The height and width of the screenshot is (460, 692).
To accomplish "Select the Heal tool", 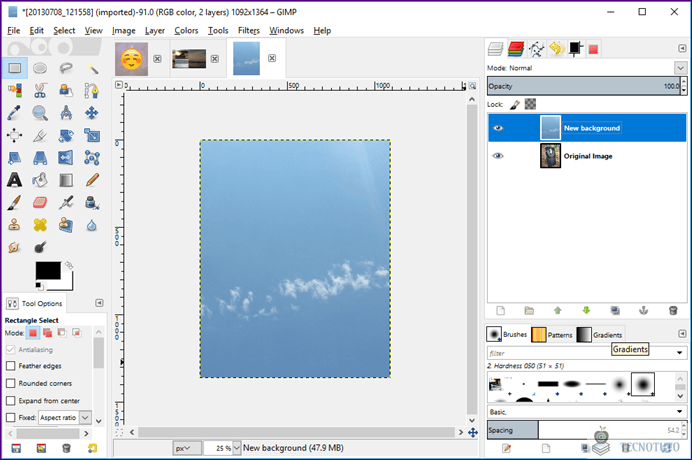I will pyautogui.click(x=40, y=225).
